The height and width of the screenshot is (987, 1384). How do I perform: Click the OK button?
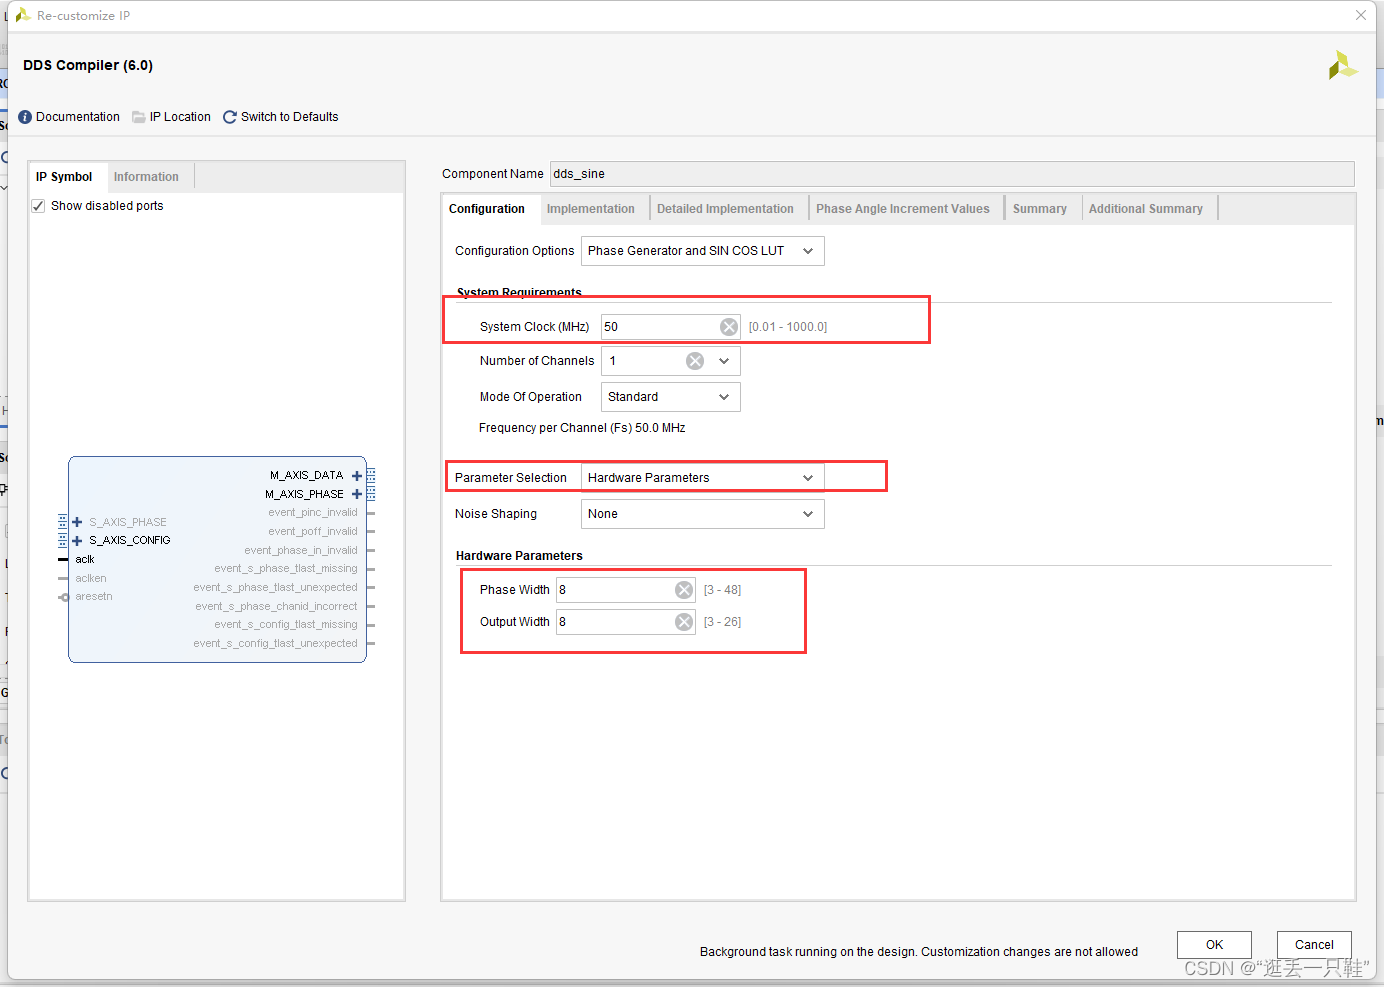coord(1214,945)
